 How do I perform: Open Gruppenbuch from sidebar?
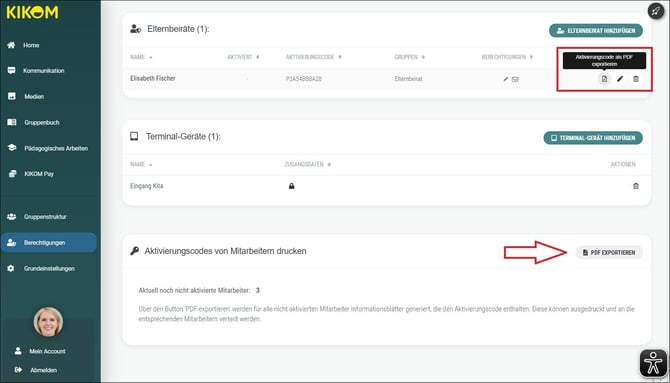(x=42, y=123)
